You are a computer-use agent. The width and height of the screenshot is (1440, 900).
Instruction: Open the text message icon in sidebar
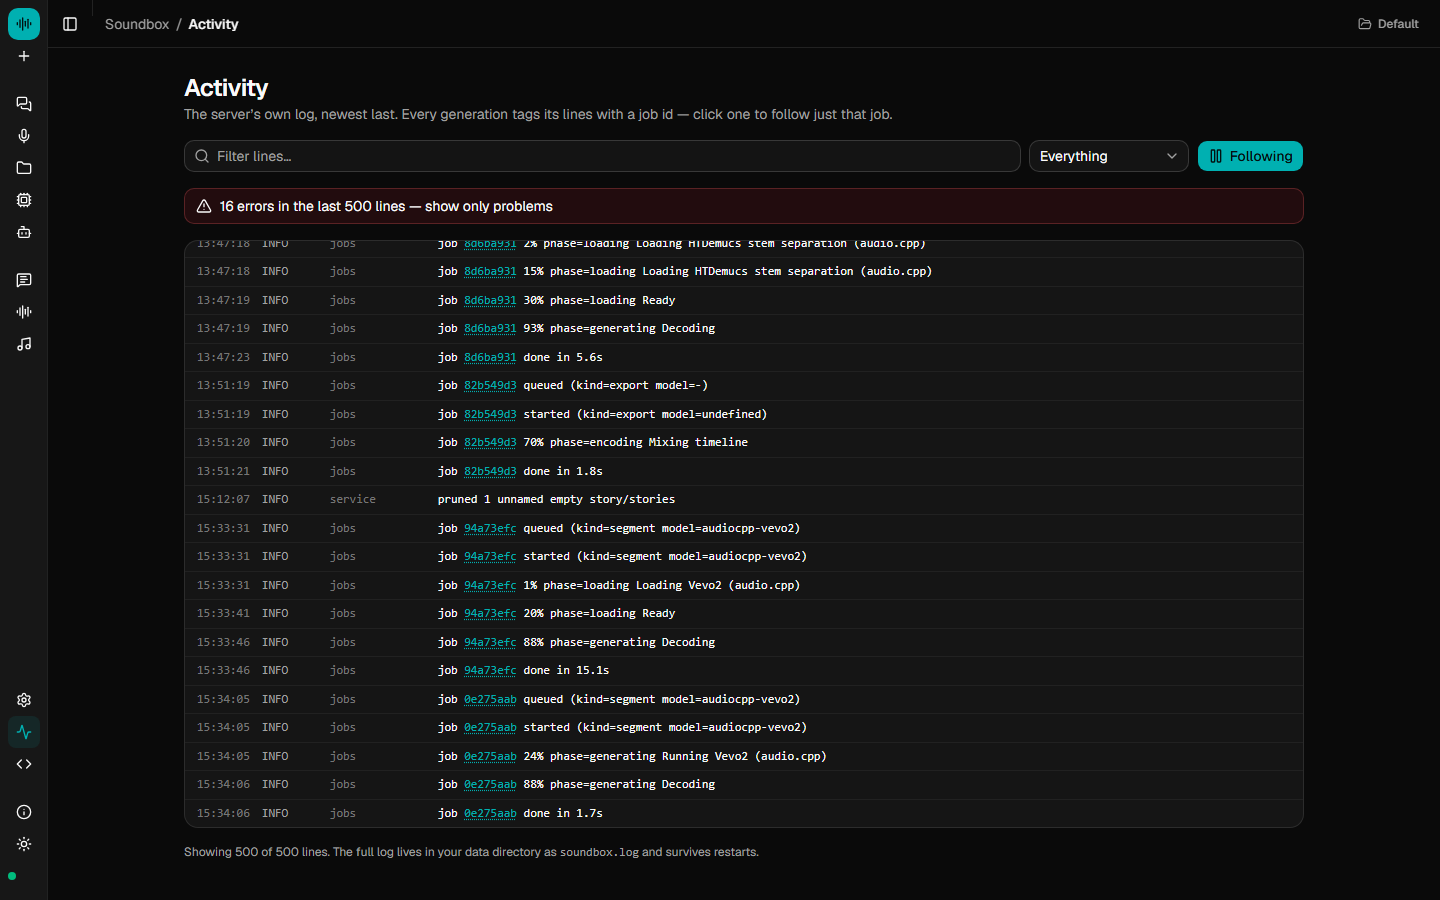coord(24,280)
